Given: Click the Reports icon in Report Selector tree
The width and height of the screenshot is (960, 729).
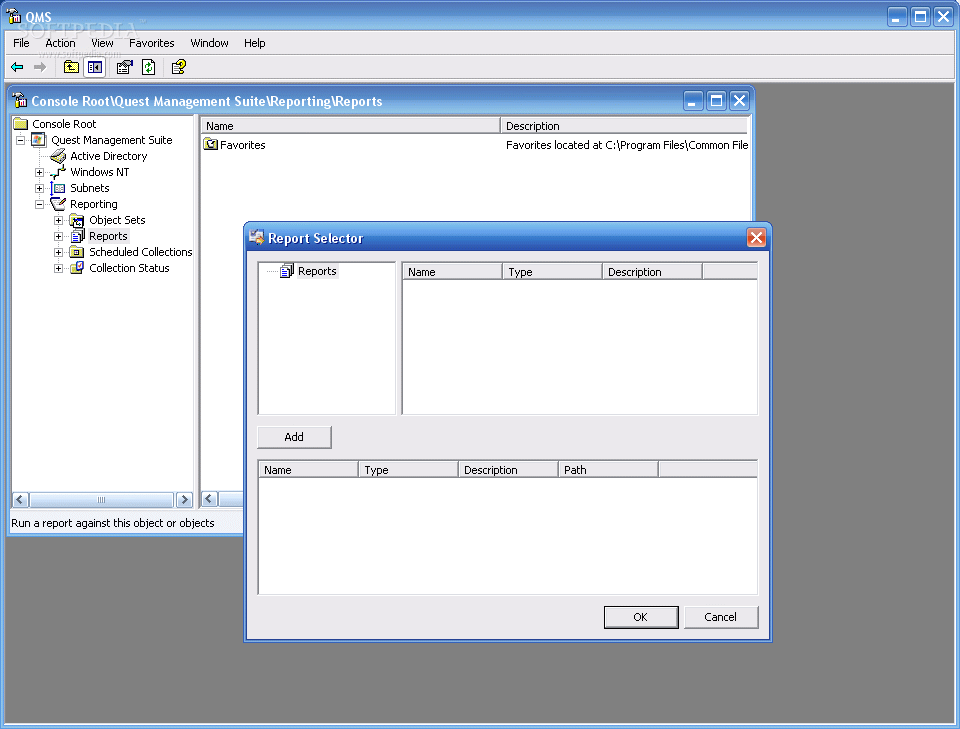Looking at the screenshot, I should pos(287,271).
